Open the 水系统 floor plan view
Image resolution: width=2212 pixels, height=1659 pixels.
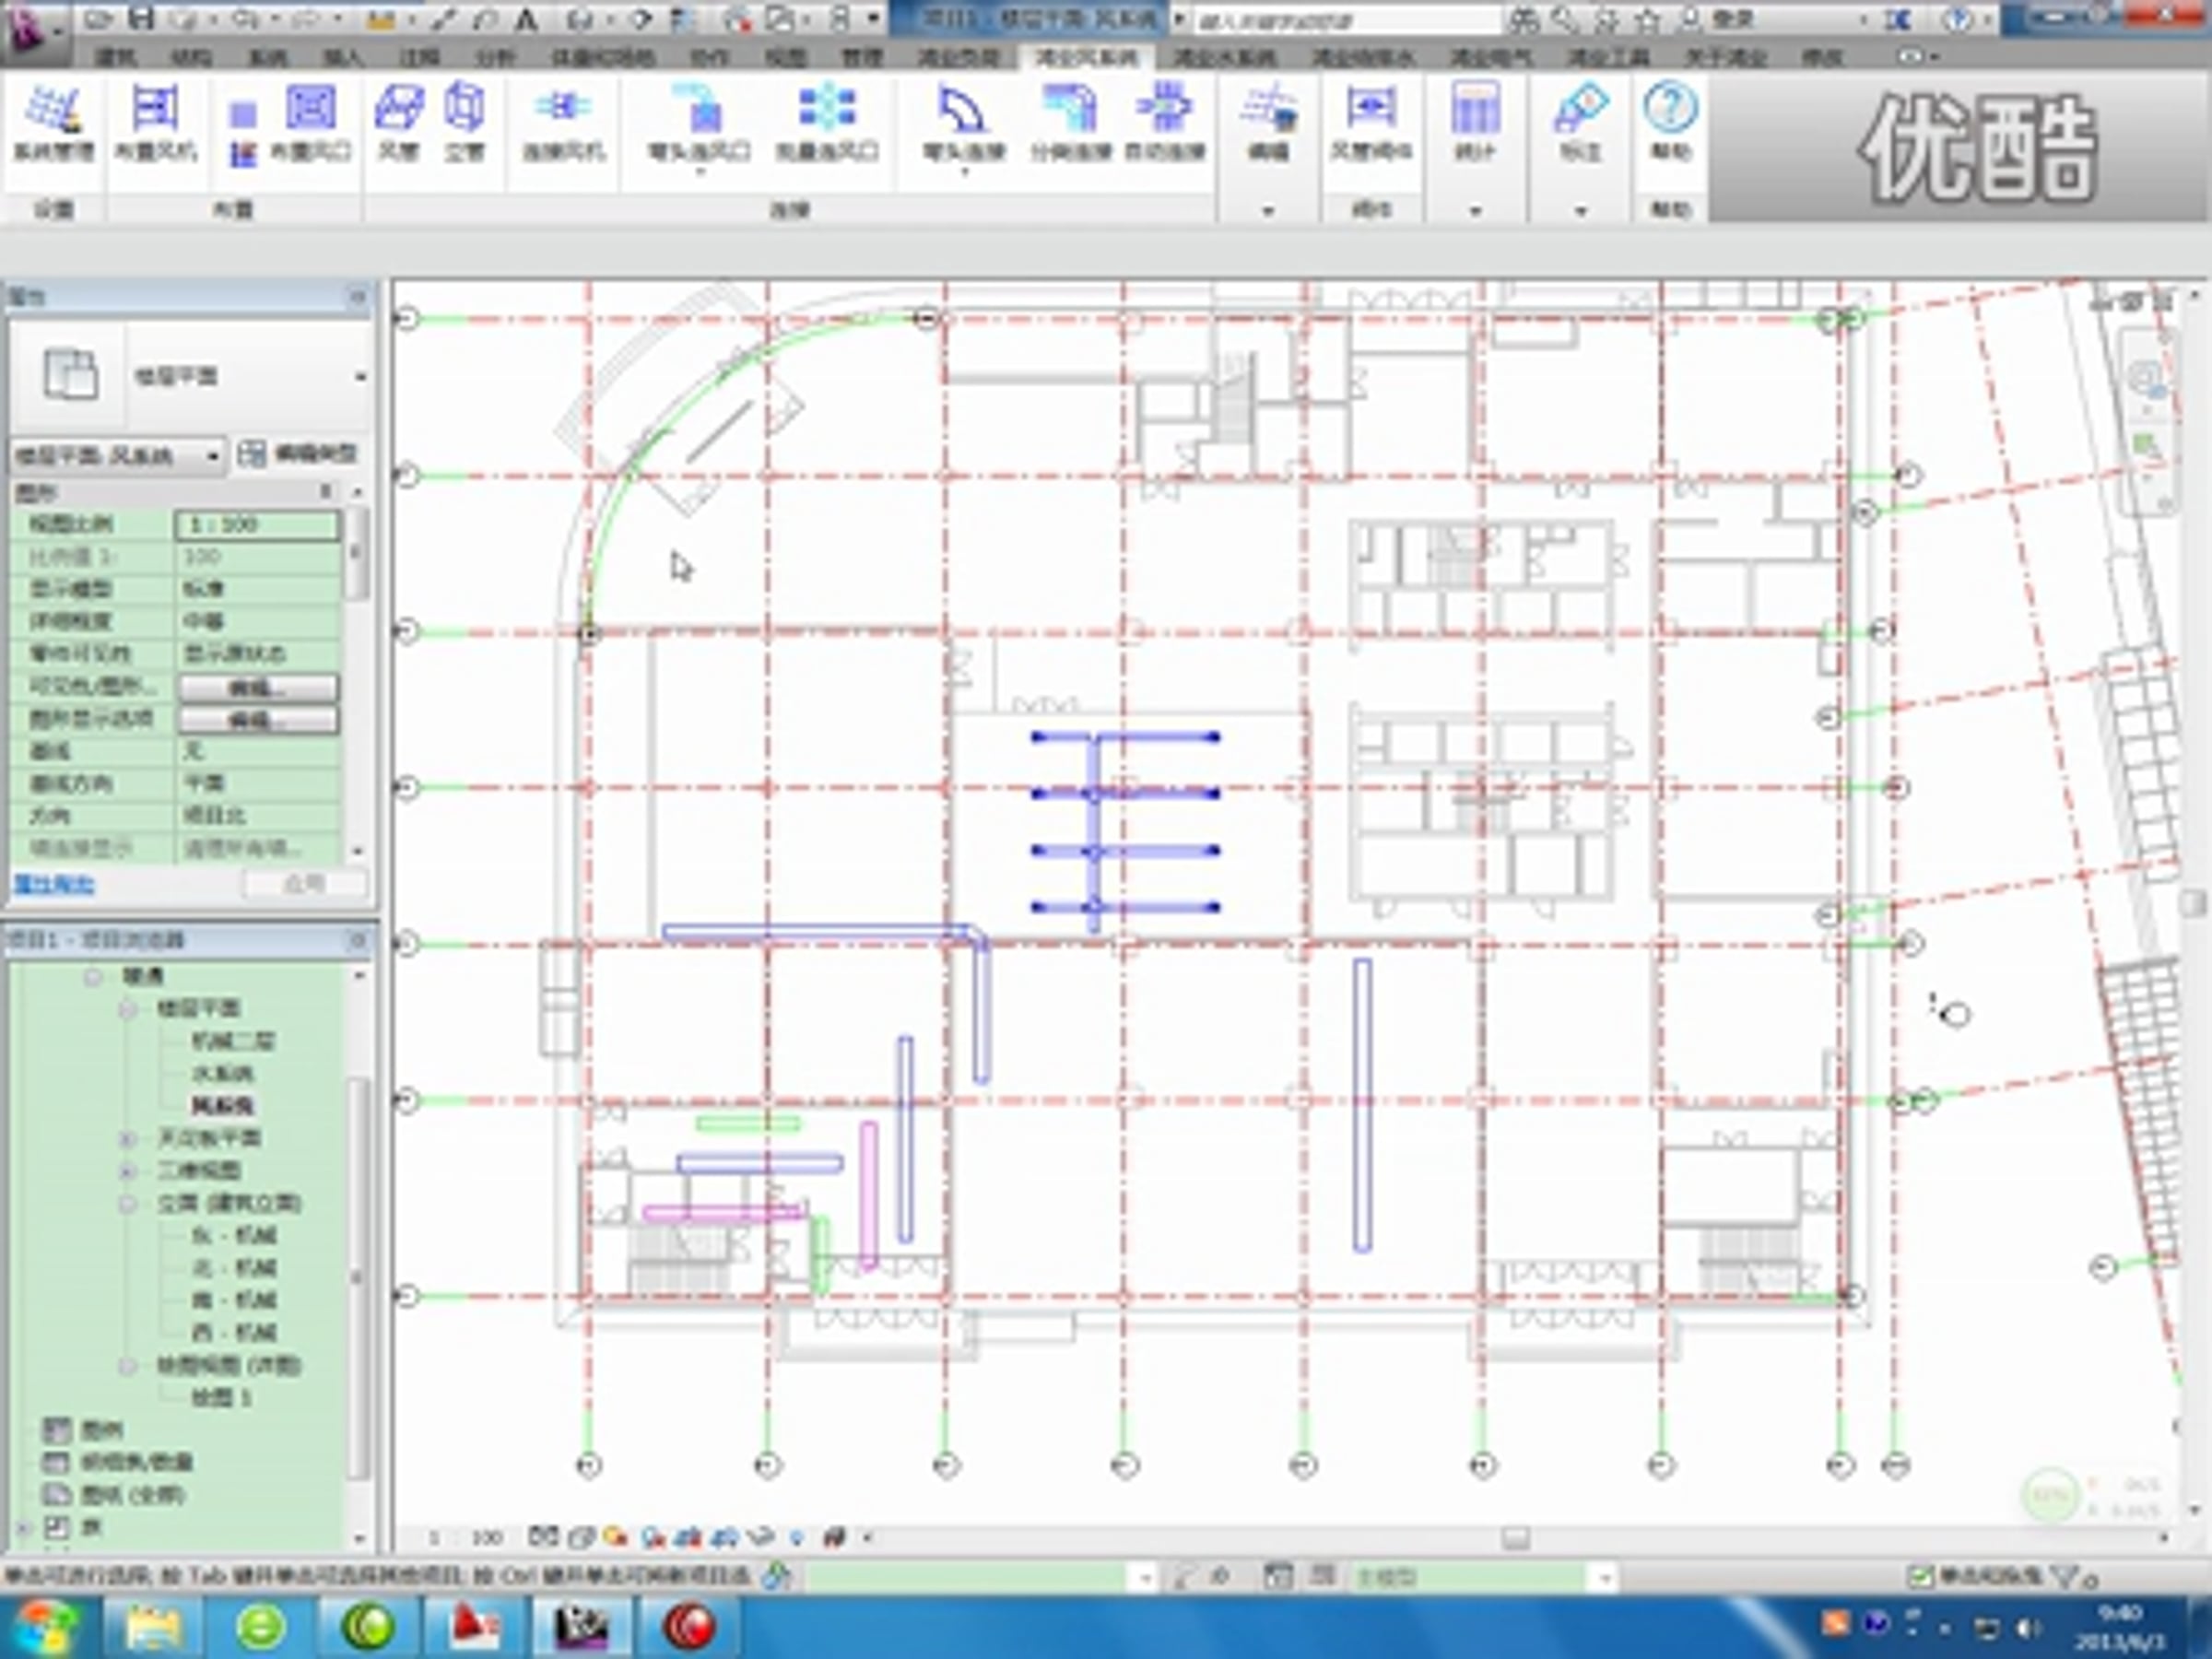(x=223, y=1073)
